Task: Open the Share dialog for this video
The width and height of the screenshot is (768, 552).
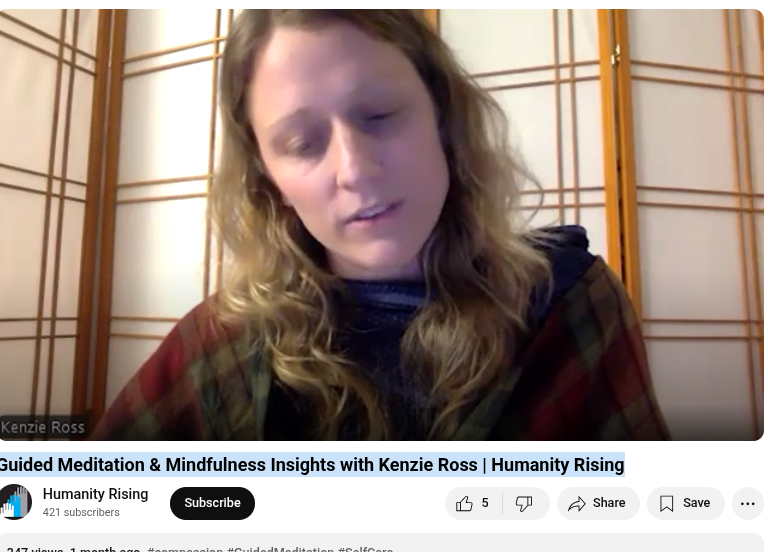Action: pos(598,503)
